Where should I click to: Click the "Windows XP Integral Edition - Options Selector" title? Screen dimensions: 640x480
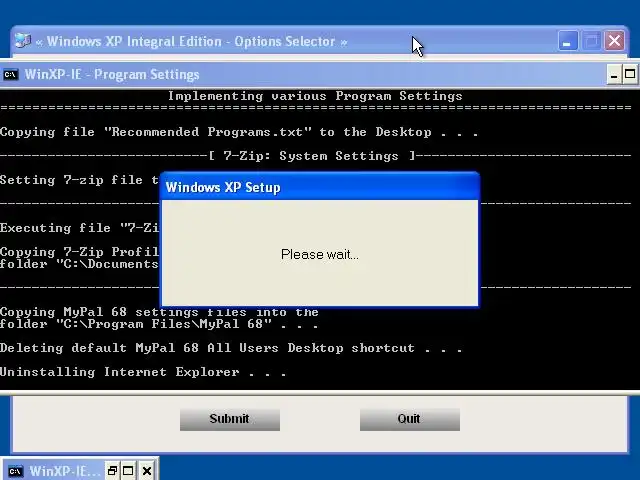[x=191, y=41]
